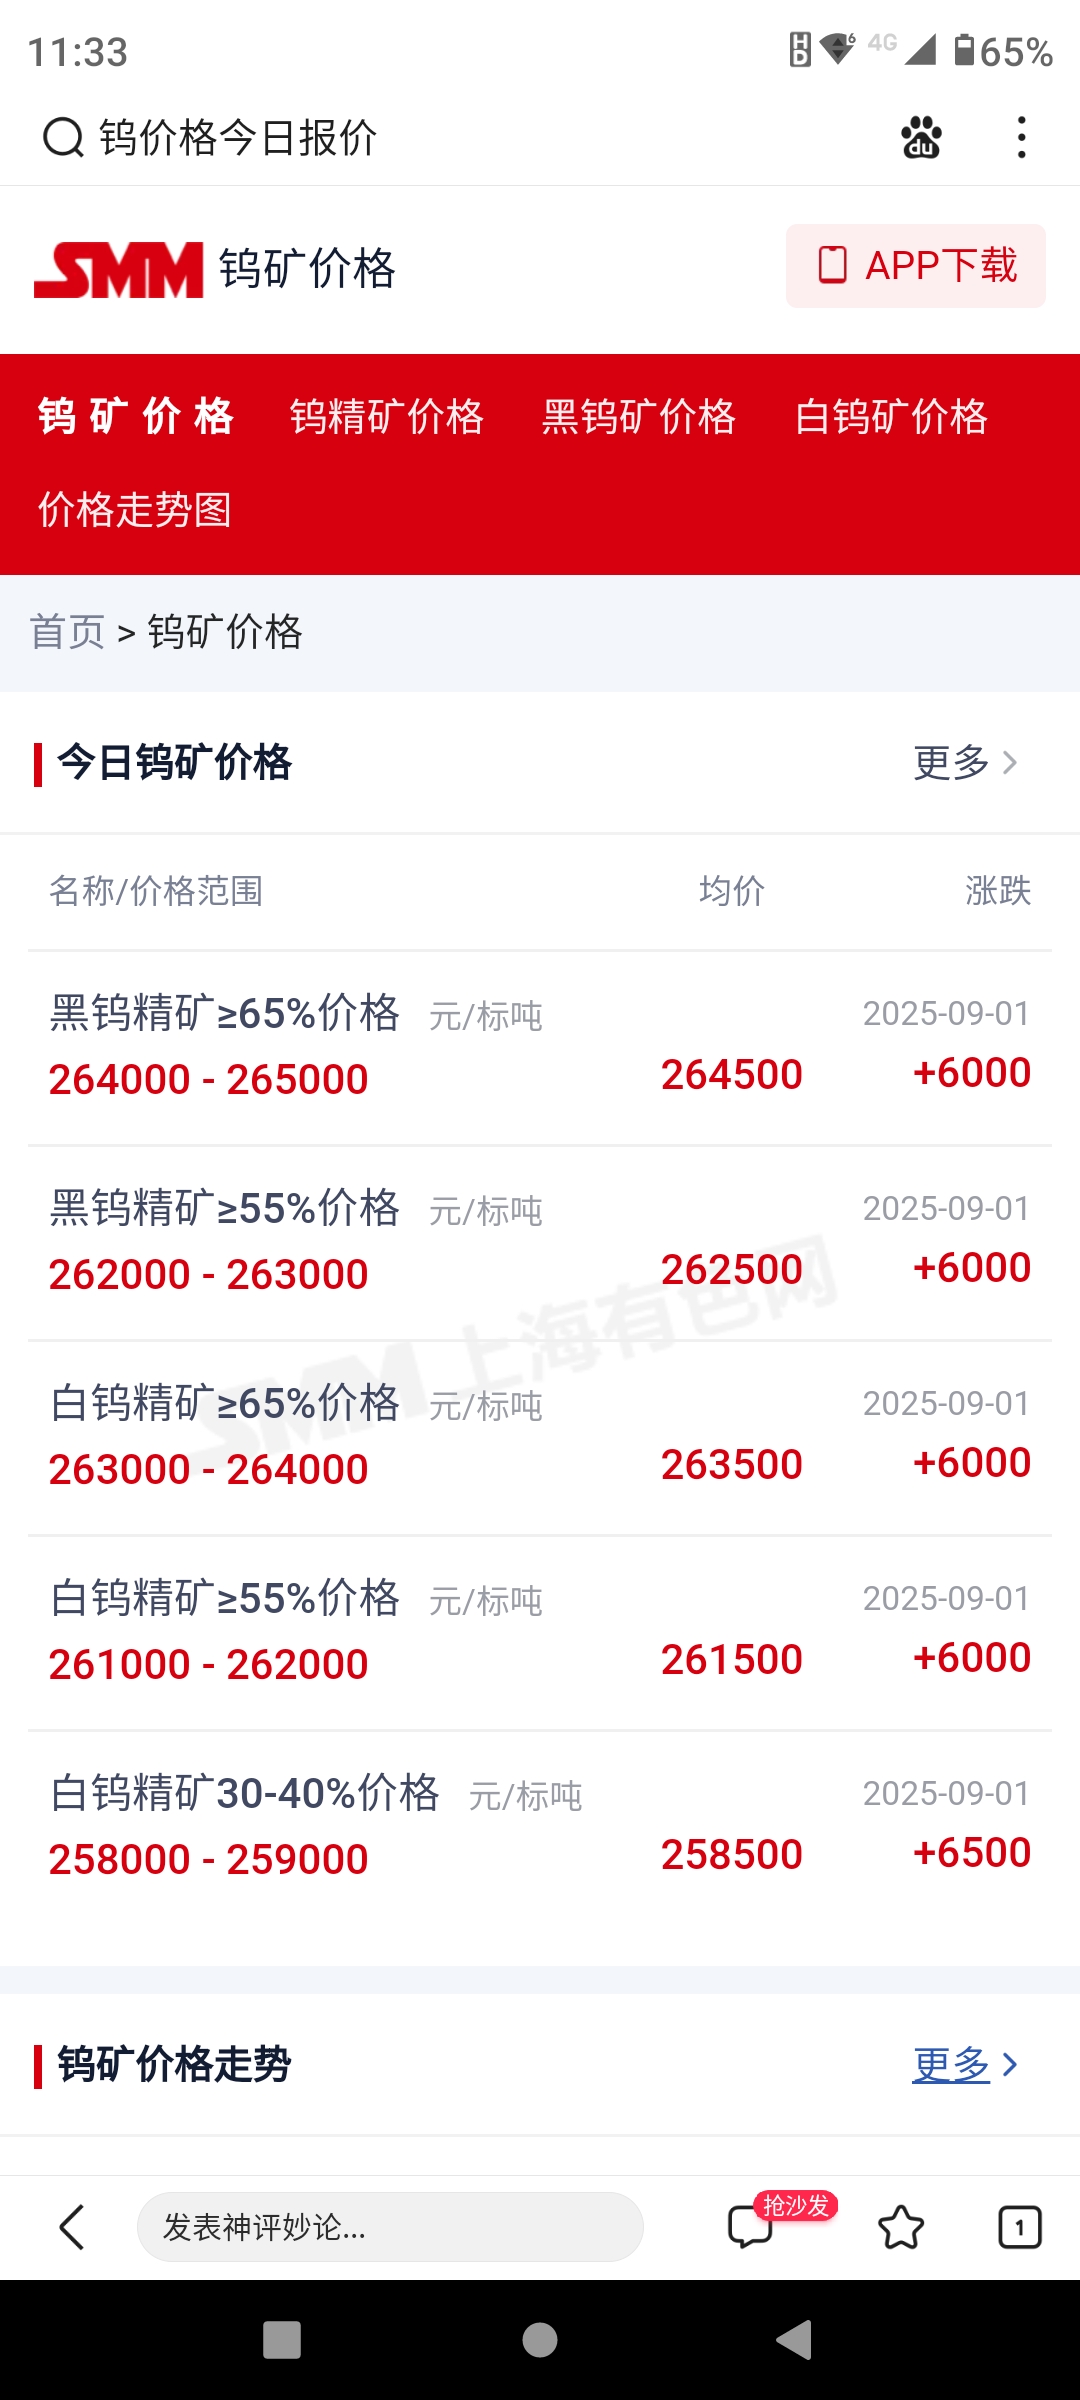Open the 价格走势图 tab

[135, 510]
